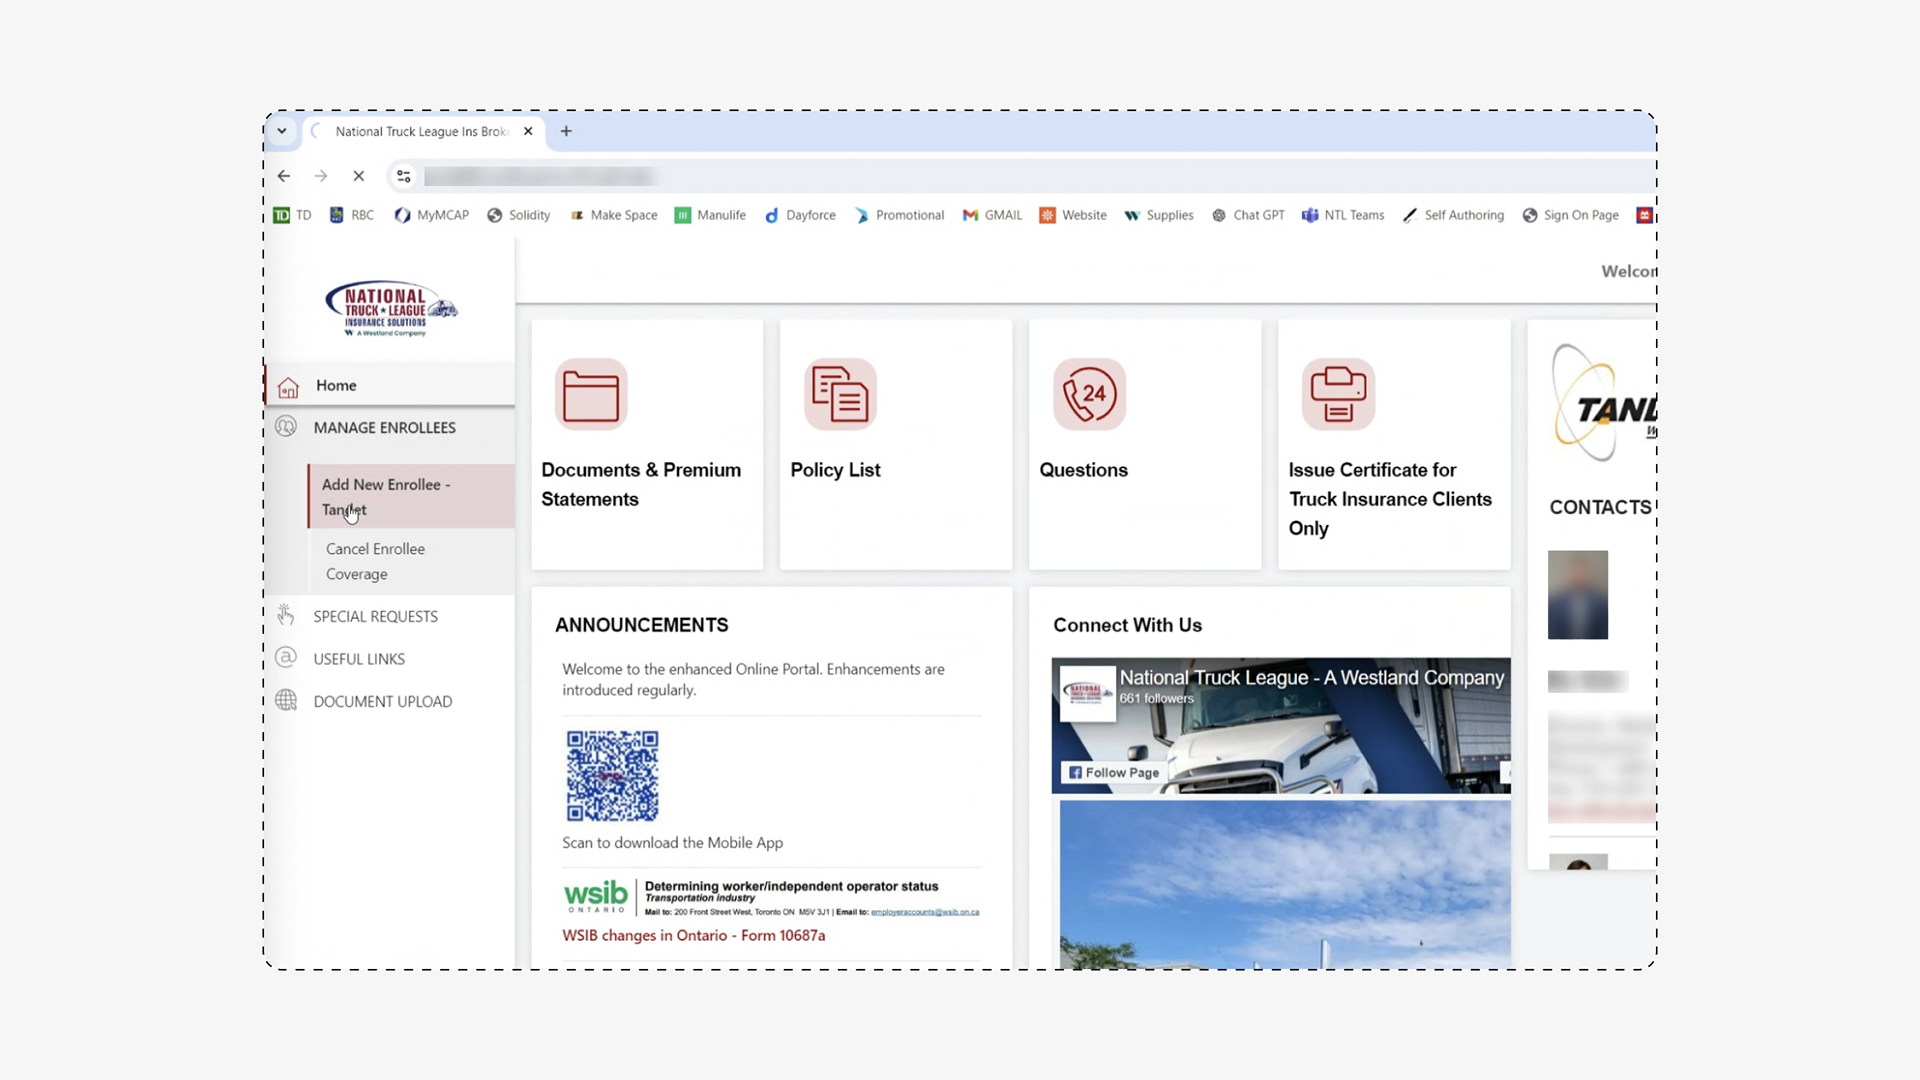The height and width of the screenshot is (1080, 1920).
Task: Open the NTL Teams bookmark
Action: [1343, 215]
